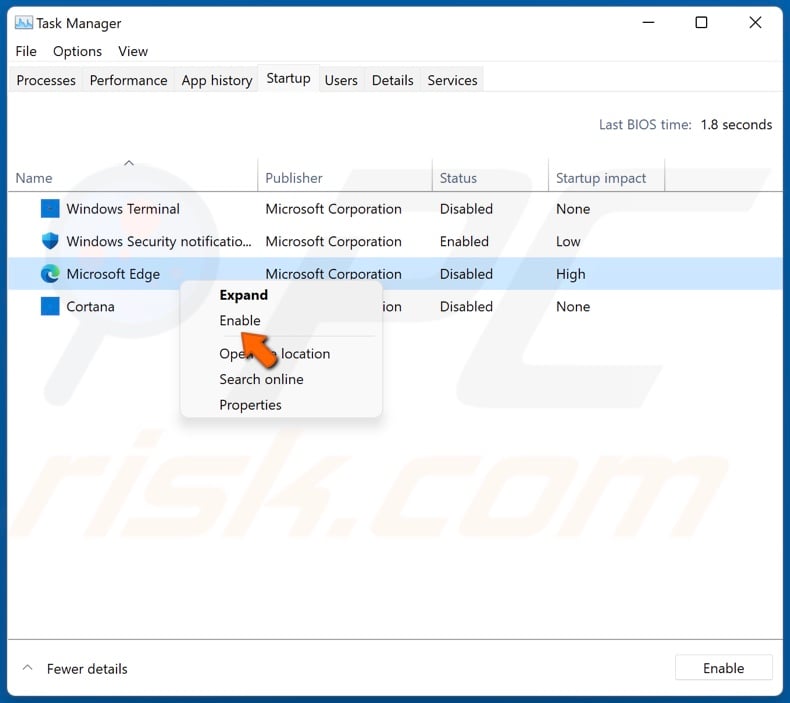Choose Enable in the context menu
This screenshot has width=790, height=703.
[x=240, y=321]
